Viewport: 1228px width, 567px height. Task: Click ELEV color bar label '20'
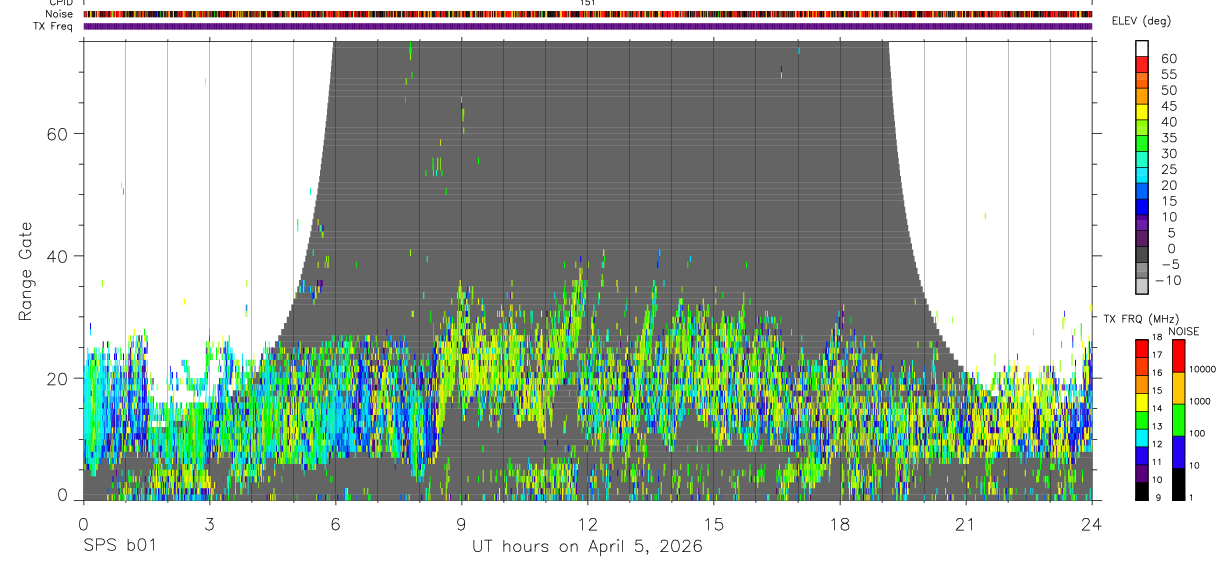point(1168,186)
